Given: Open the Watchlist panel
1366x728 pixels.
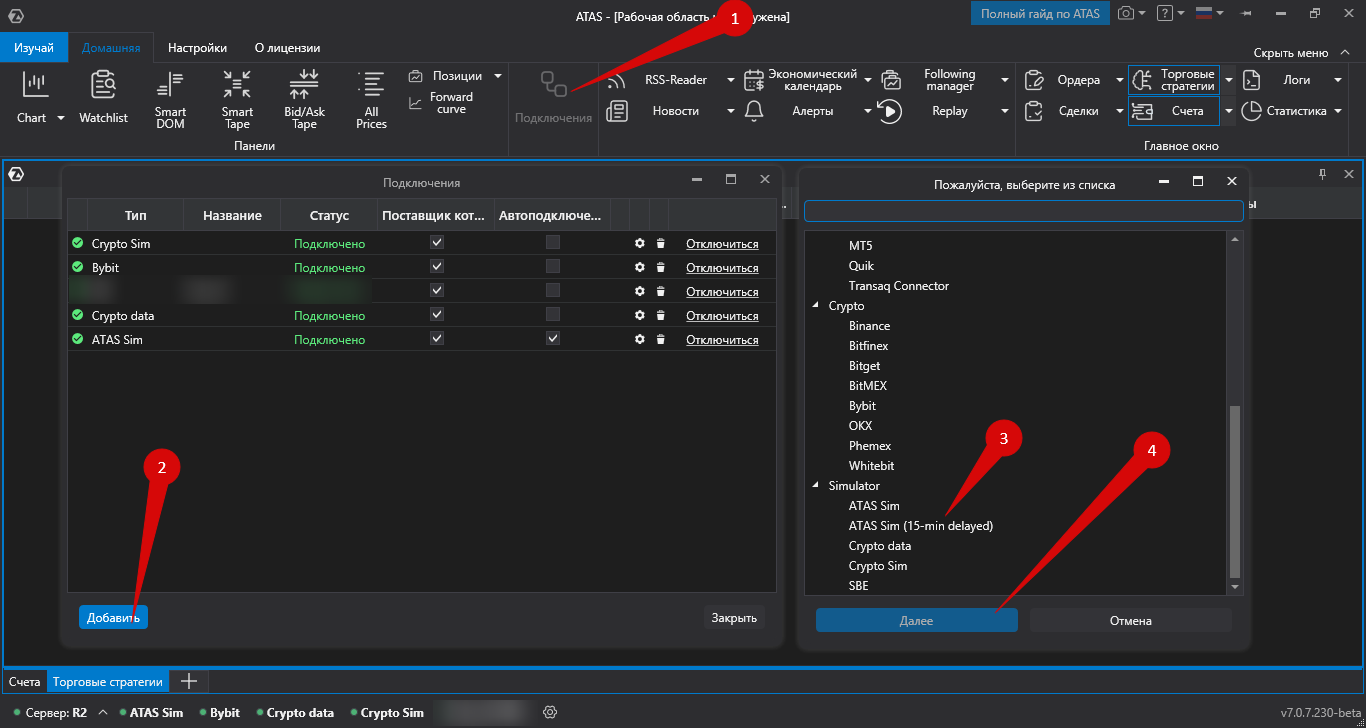Looking at the screenshot, I should tap(104, 96).
